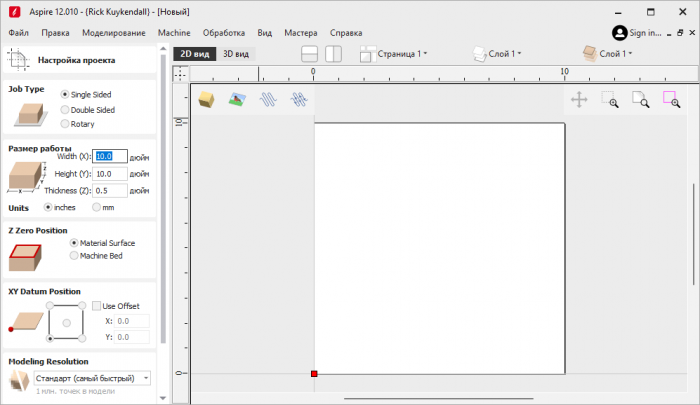The image size is (700, 405).
Task: Select mm units radio button
Action: [x=97, y=207]
